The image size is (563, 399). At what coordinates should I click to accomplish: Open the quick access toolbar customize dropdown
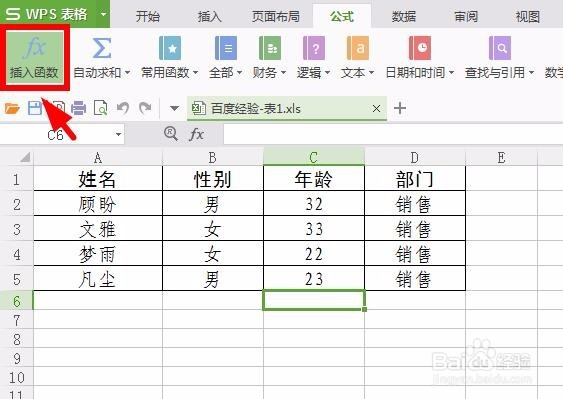pos(175,108)
